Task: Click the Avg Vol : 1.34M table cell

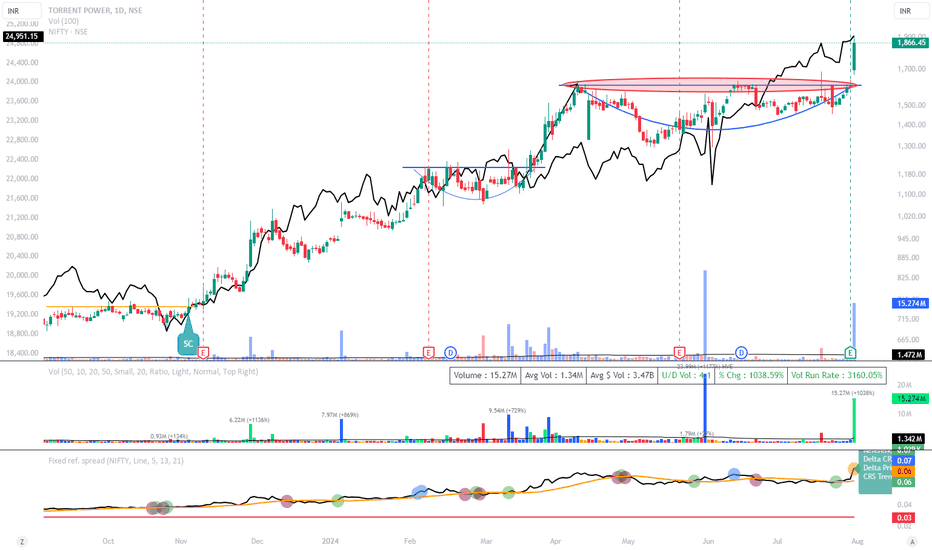Action: coord(554,375)
